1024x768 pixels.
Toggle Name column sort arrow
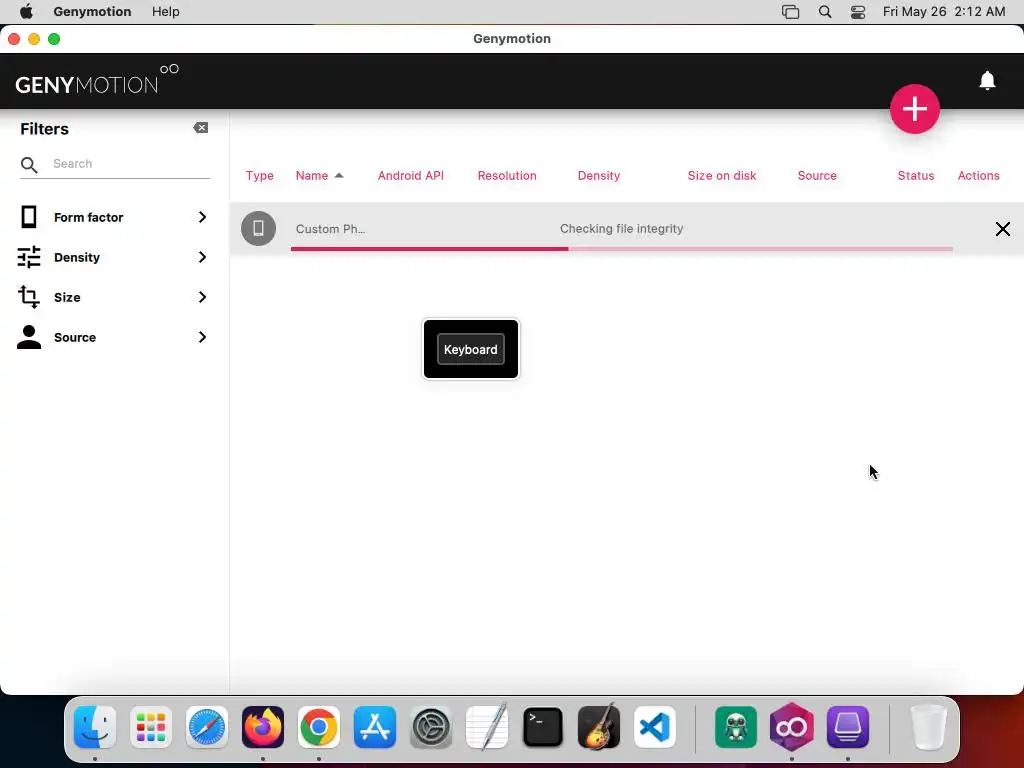(339, 176)
